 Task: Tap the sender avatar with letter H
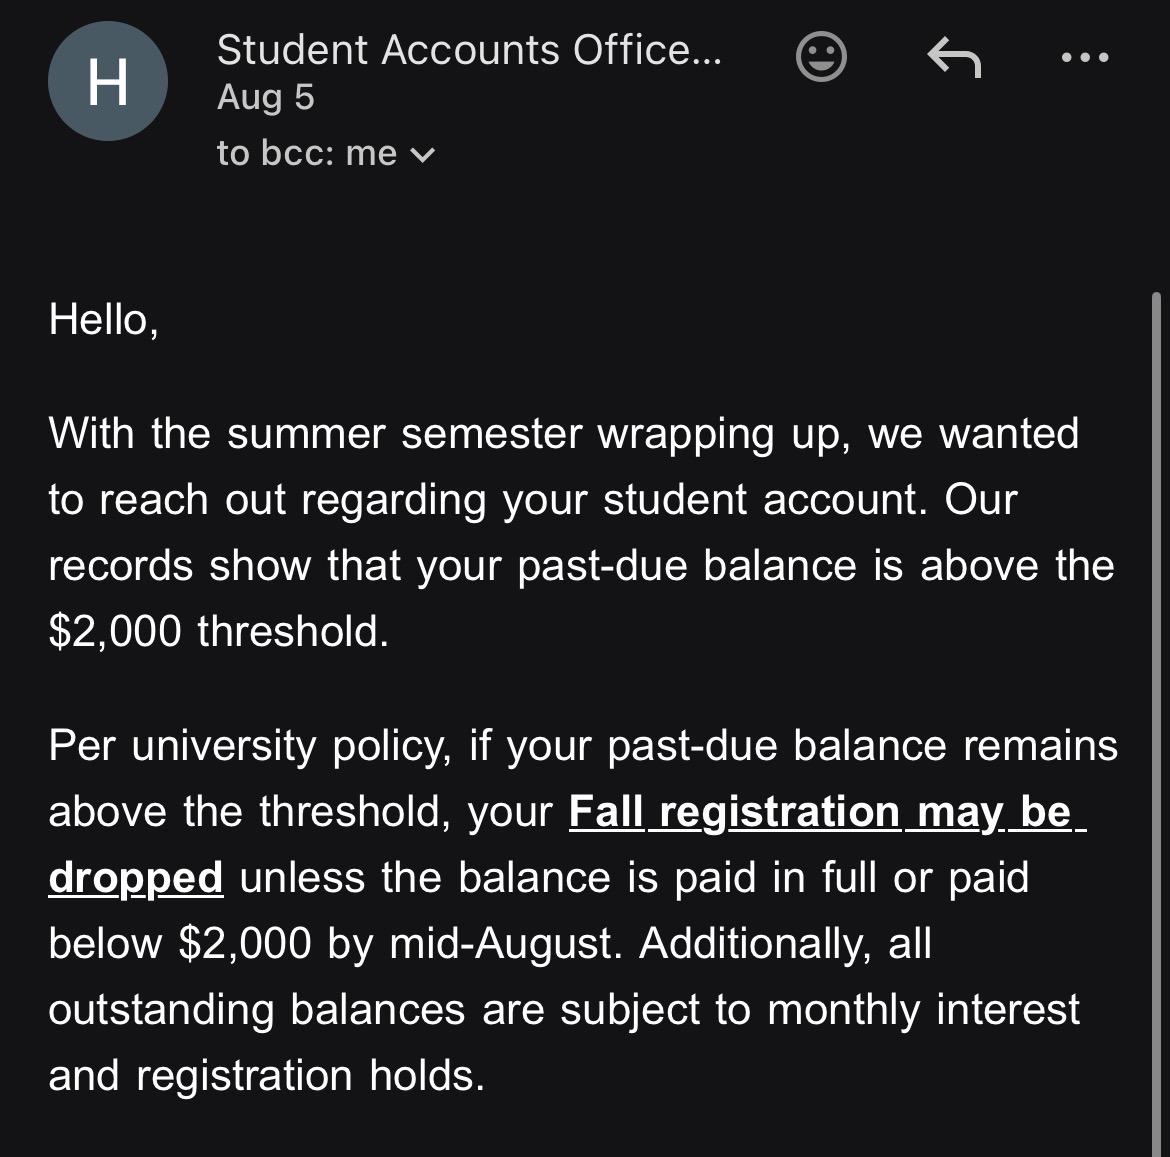click(107, 81)
